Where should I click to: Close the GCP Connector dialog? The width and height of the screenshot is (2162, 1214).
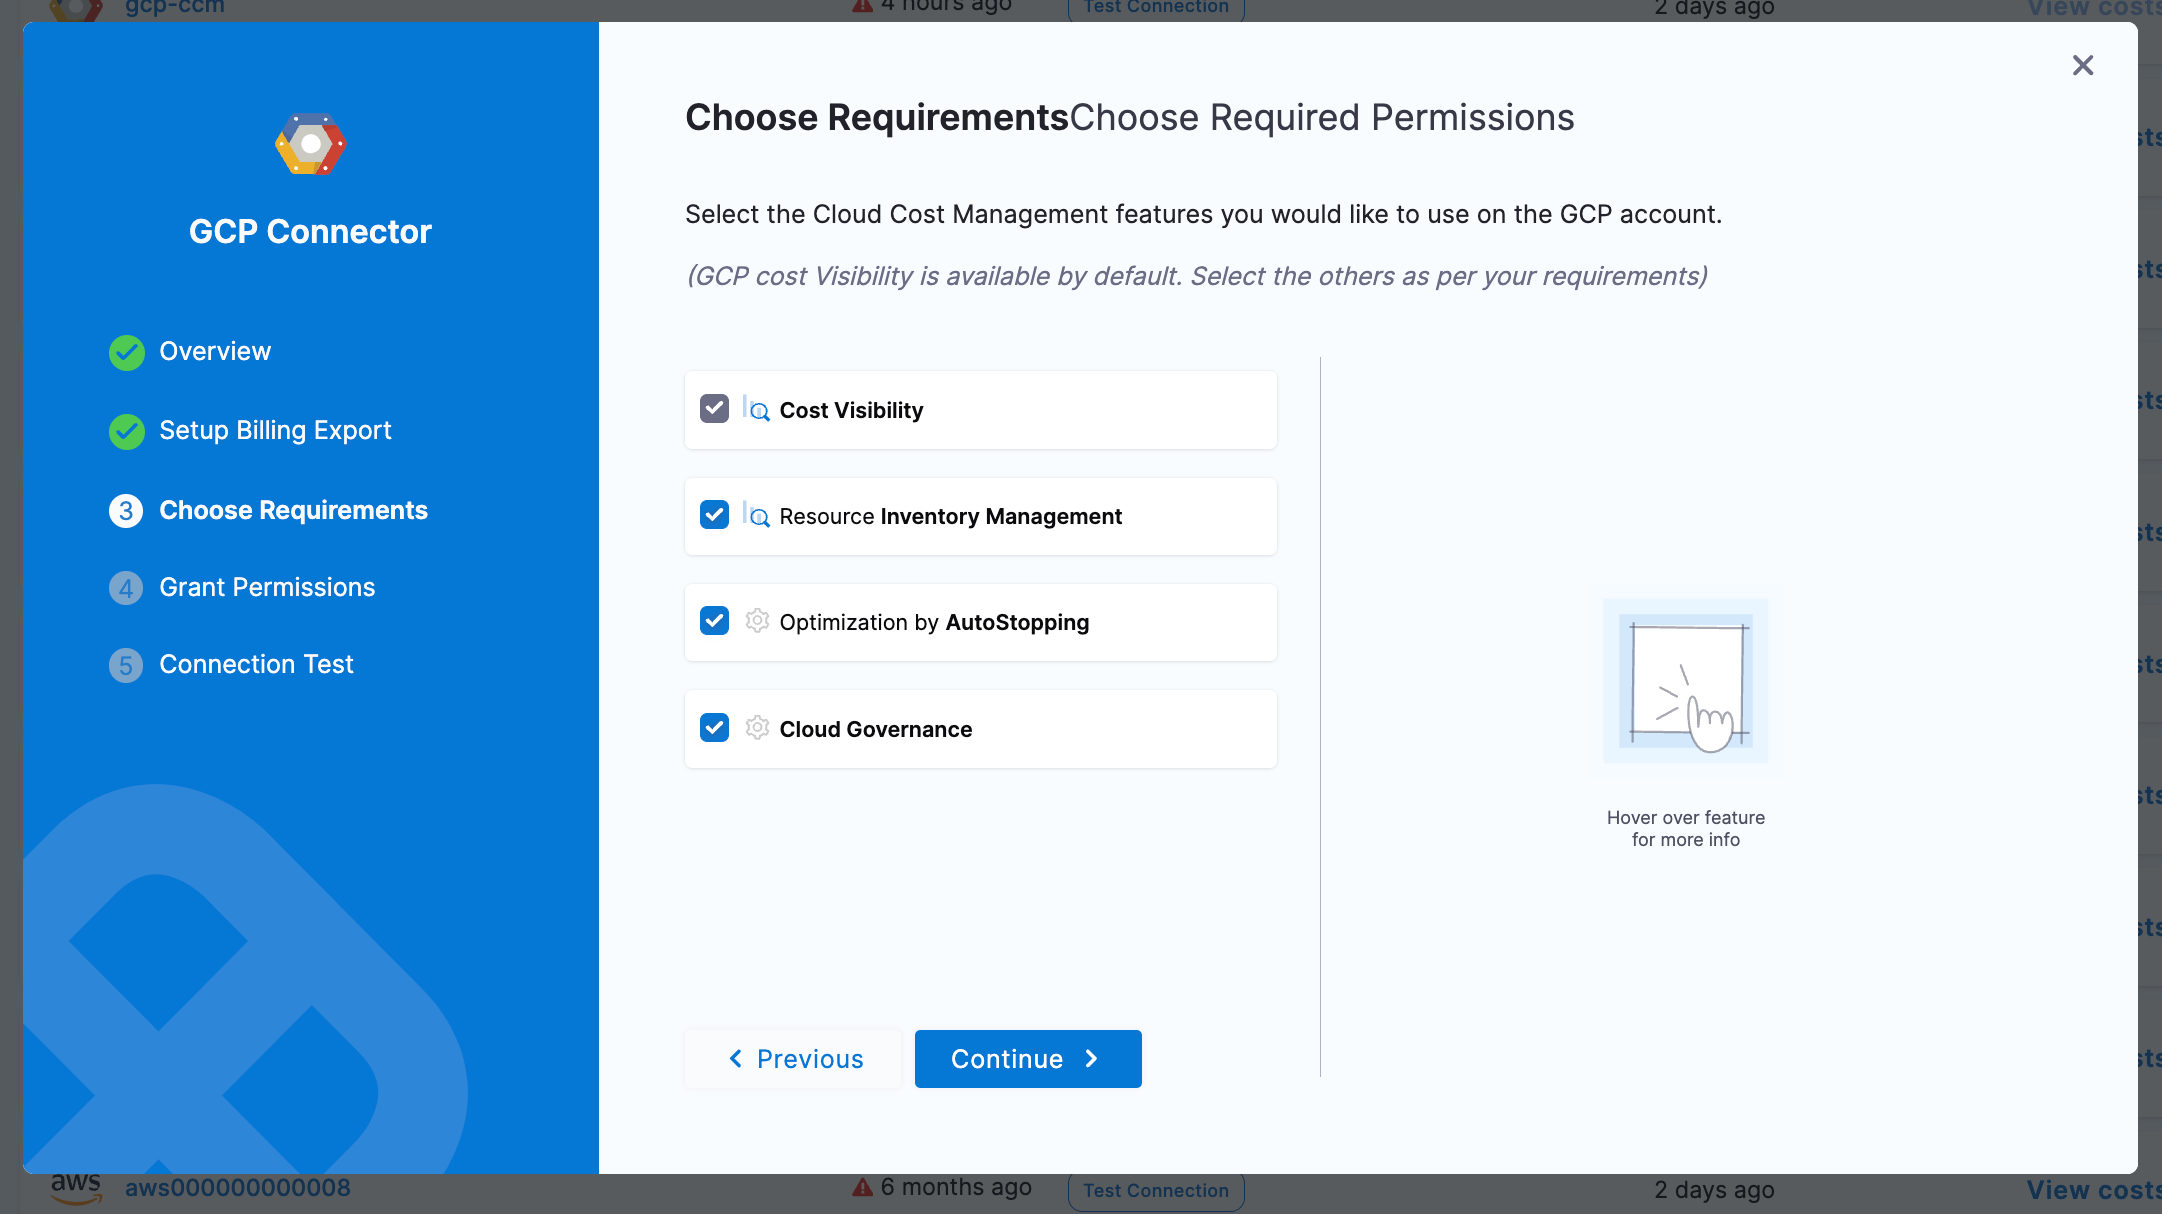(x=2083, y=66)
